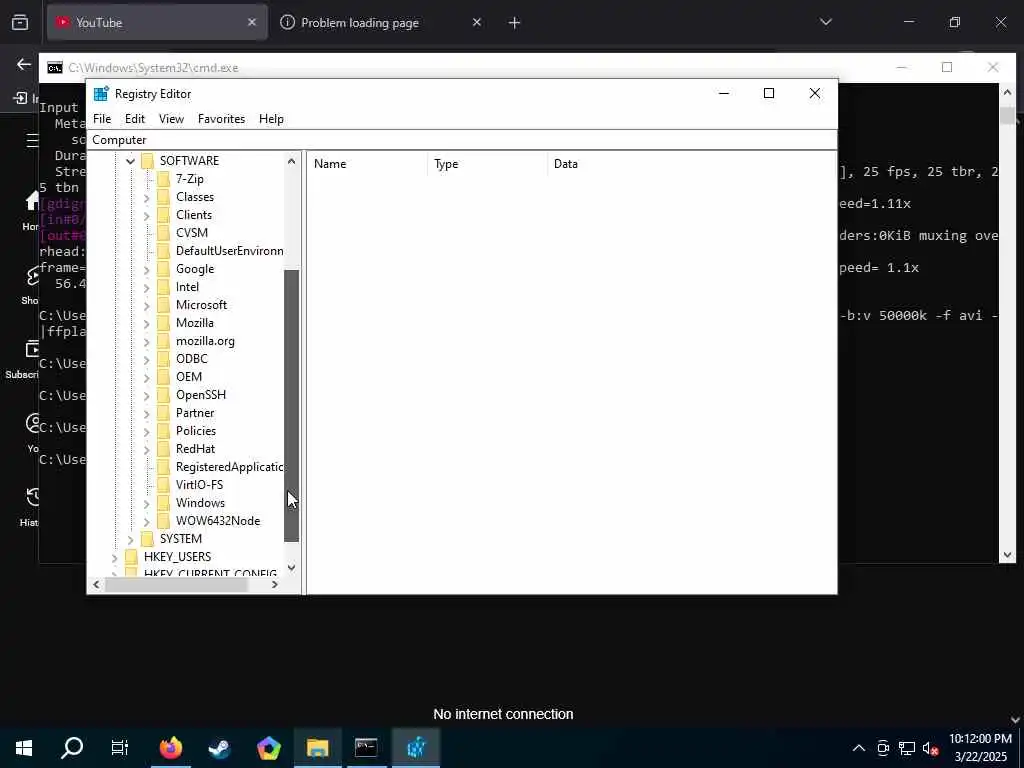This screenshot has height=768, width=1024.
Task: Open the Windows Start menu
Action: pos(24,748)
